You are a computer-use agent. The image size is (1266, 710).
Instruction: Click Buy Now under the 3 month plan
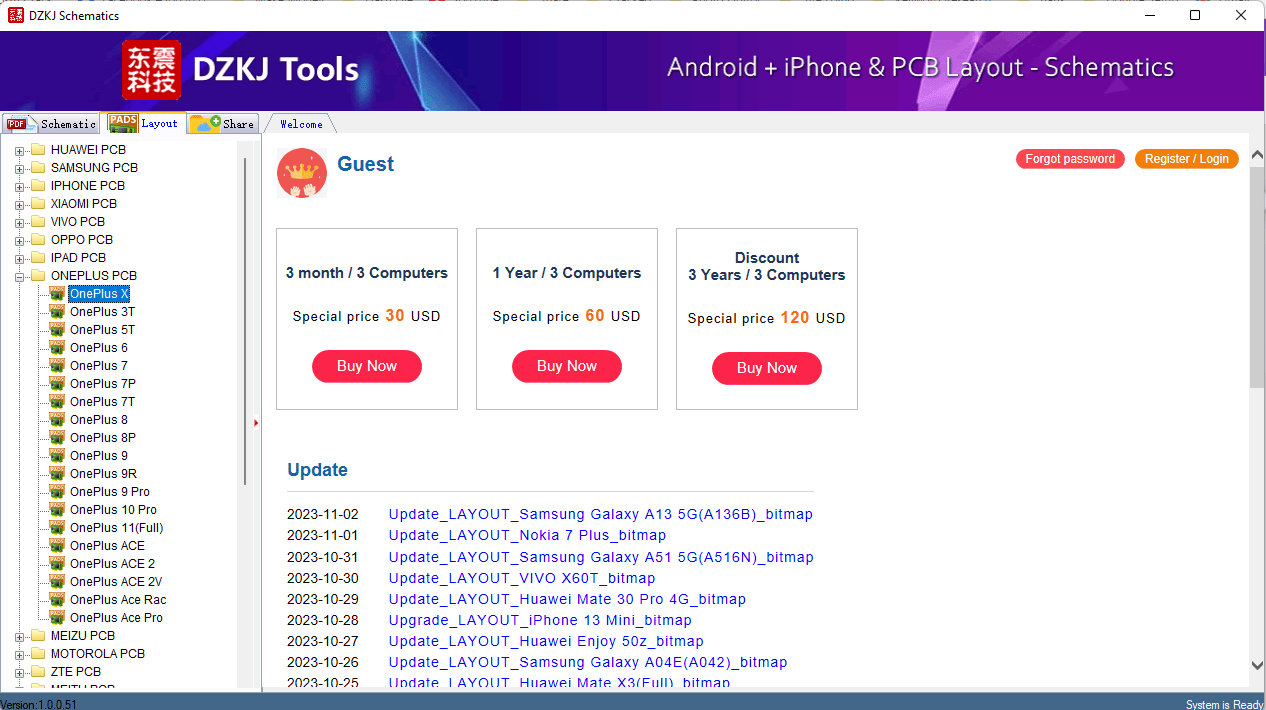[366, 366]
